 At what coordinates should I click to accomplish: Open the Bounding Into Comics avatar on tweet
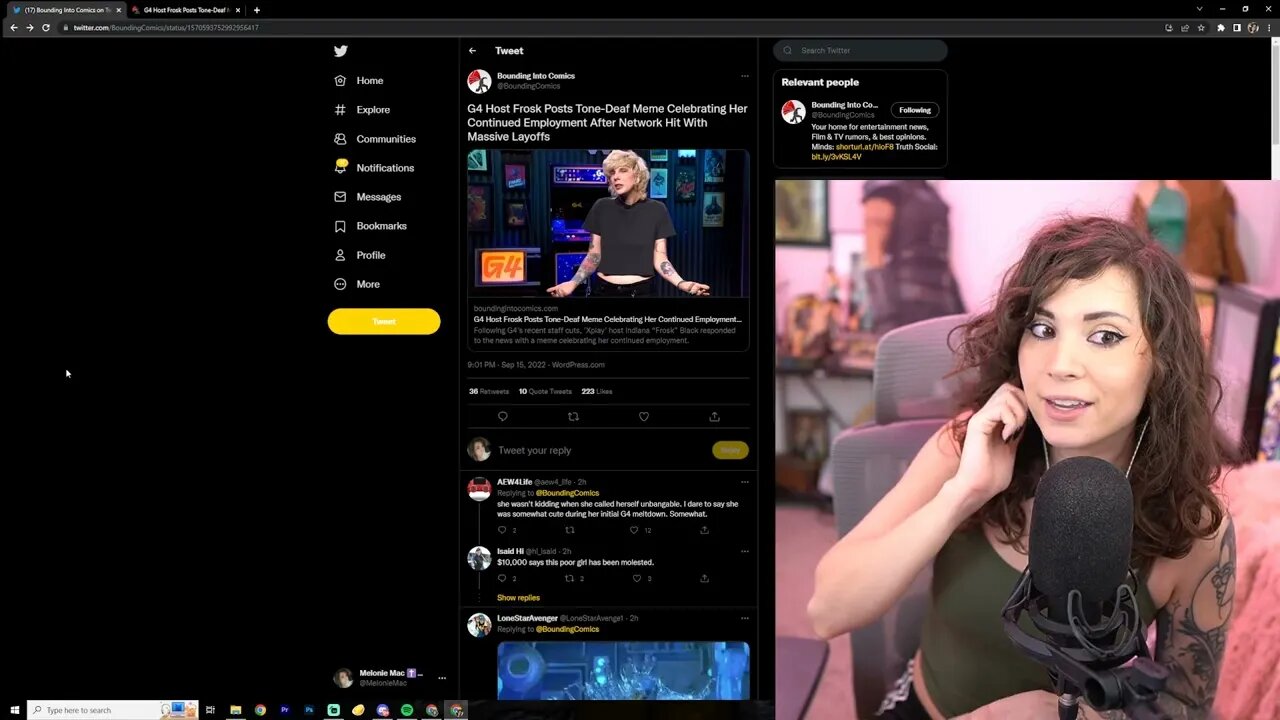(479, 81)
